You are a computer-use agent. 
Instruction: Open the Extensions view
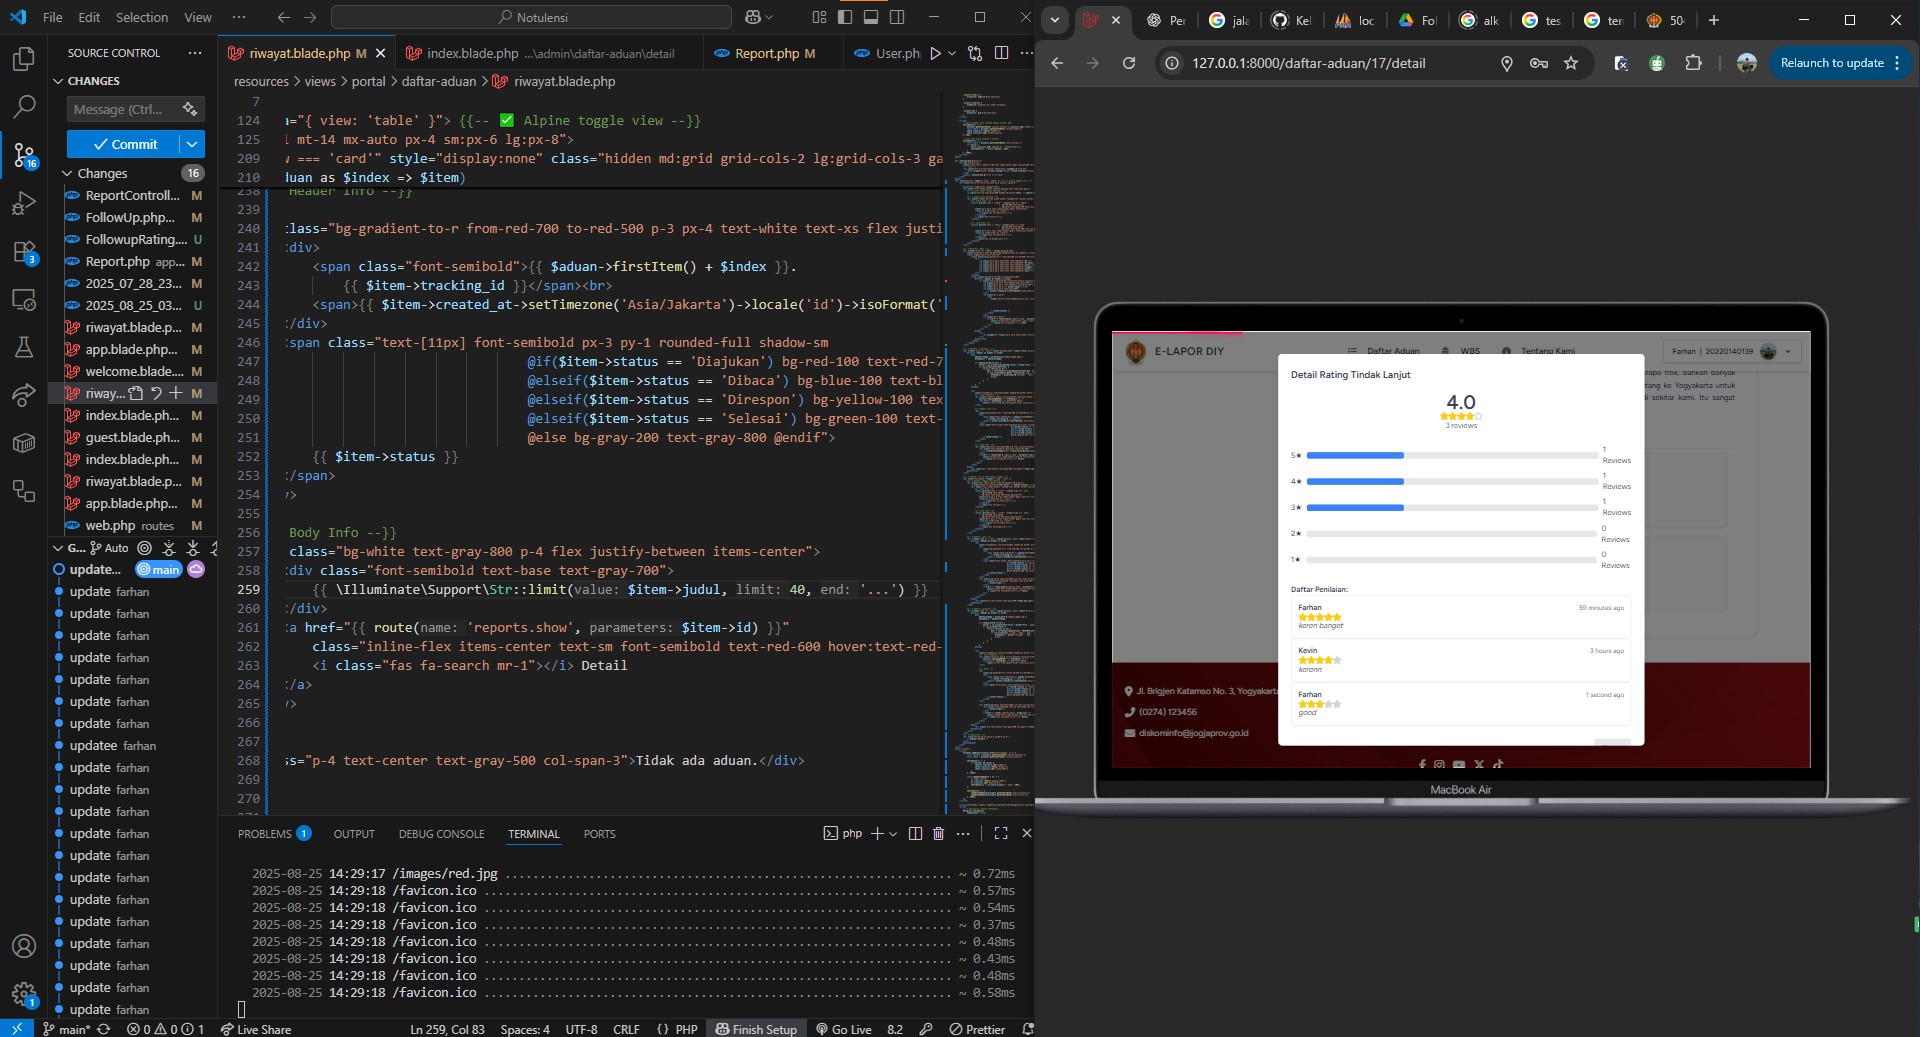point(24,252)
